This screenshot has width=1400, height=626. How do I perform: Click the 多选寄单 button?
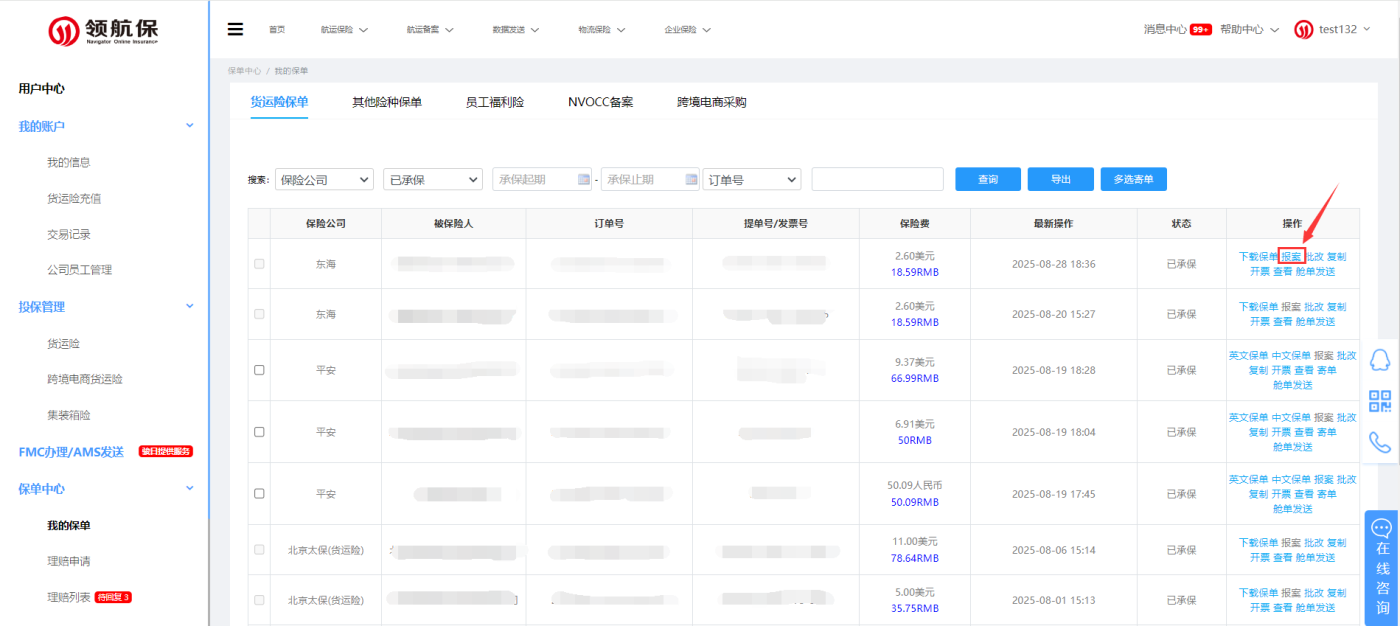click(1134, 179)
